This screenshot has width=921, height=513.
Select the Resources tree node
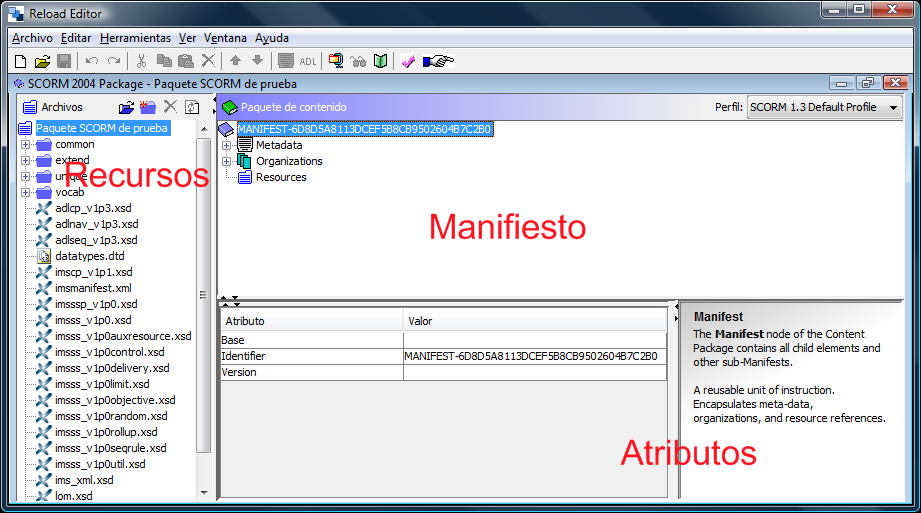[x=281, y=177]
